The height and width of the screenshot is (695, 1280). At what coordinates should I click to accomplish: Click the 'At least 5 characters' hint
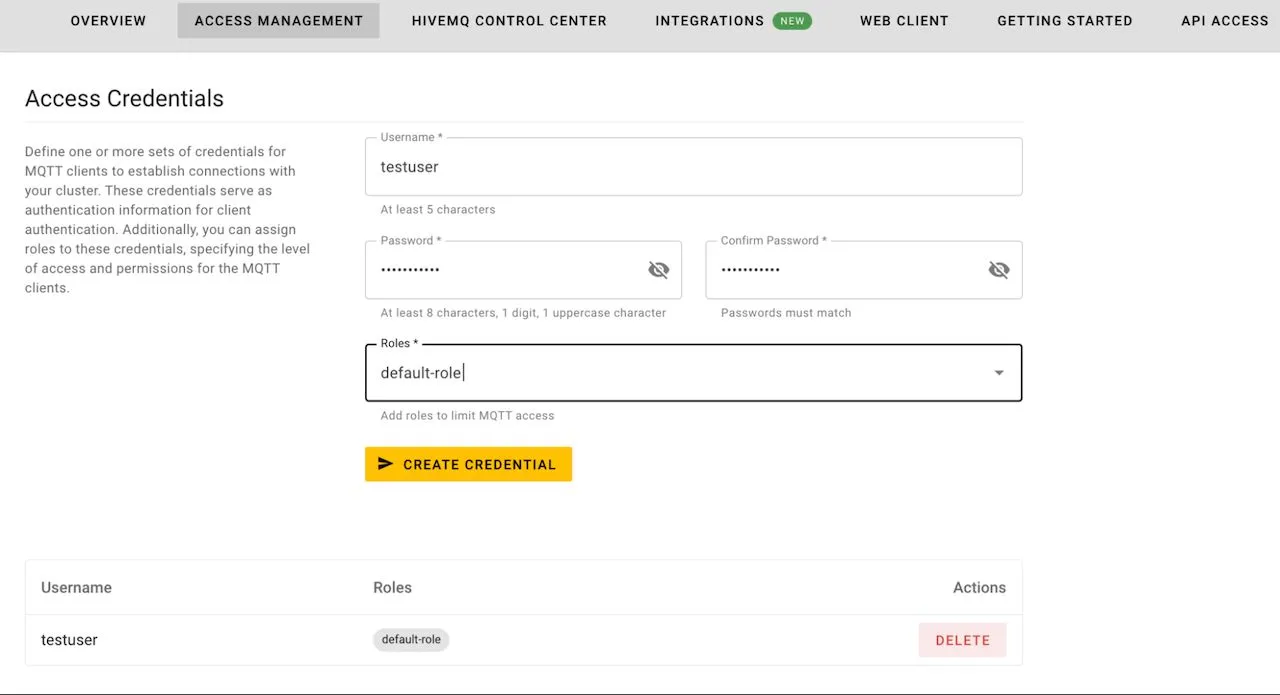(x=438, y=210)
